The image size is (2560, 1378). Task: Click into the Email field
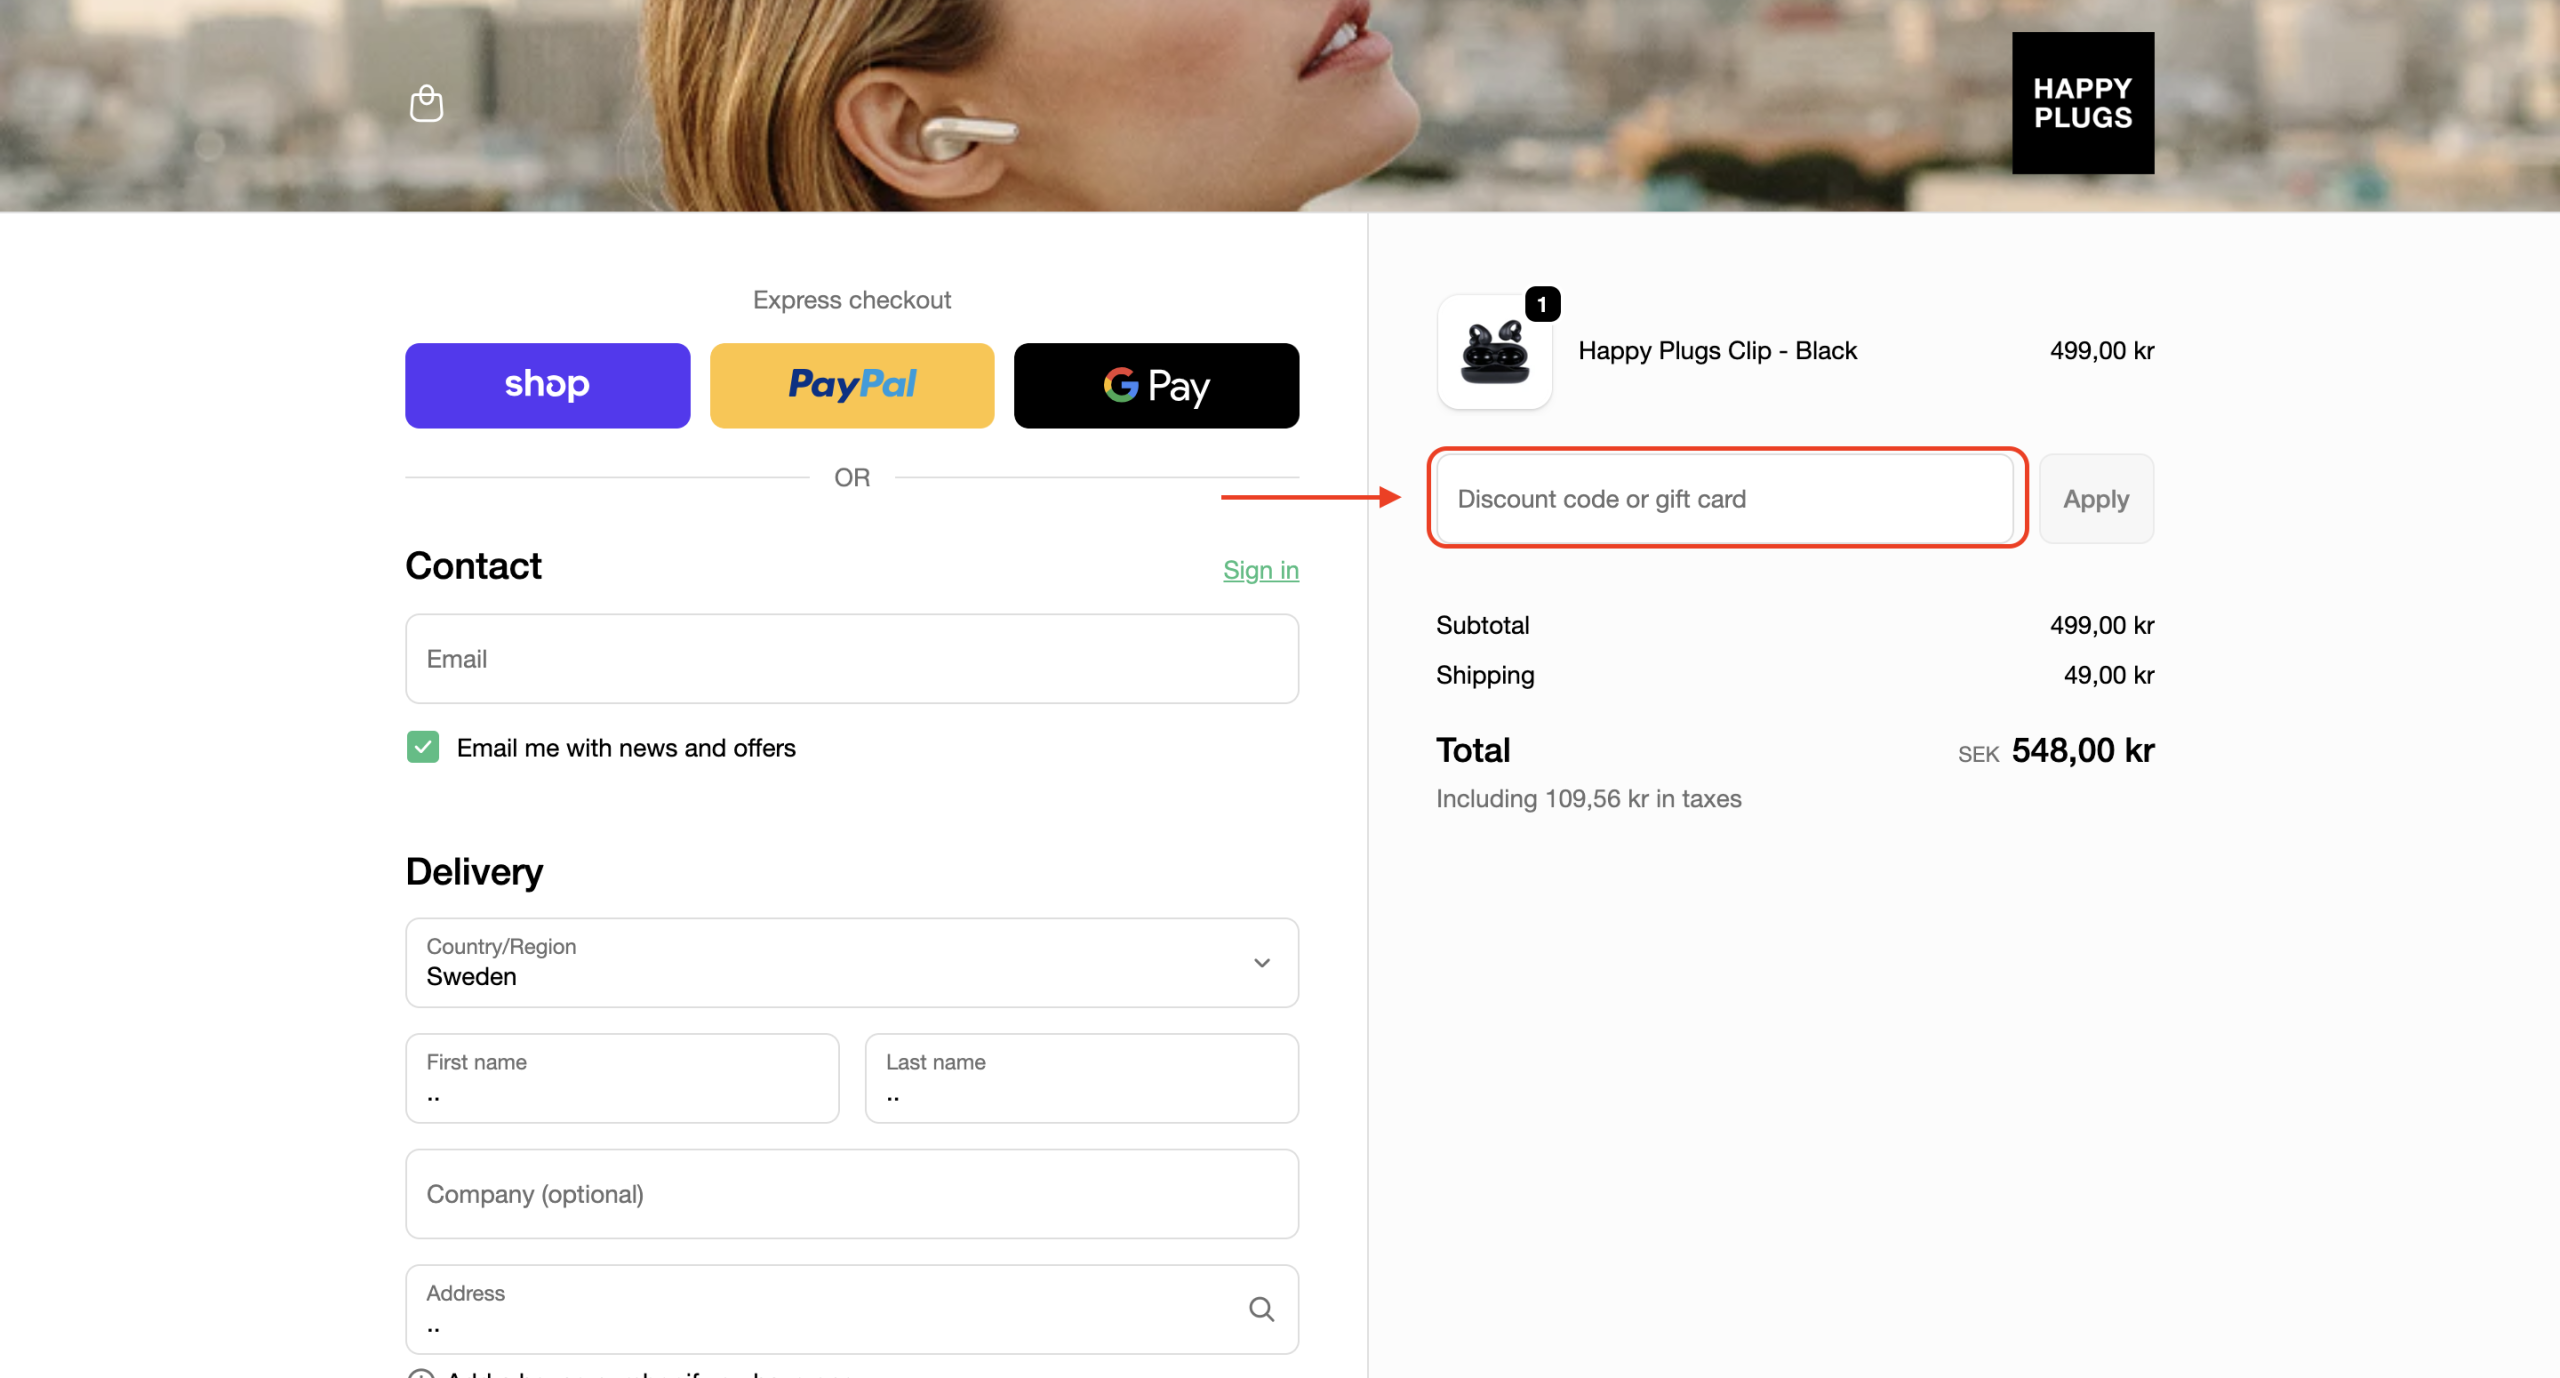point(851,659)
